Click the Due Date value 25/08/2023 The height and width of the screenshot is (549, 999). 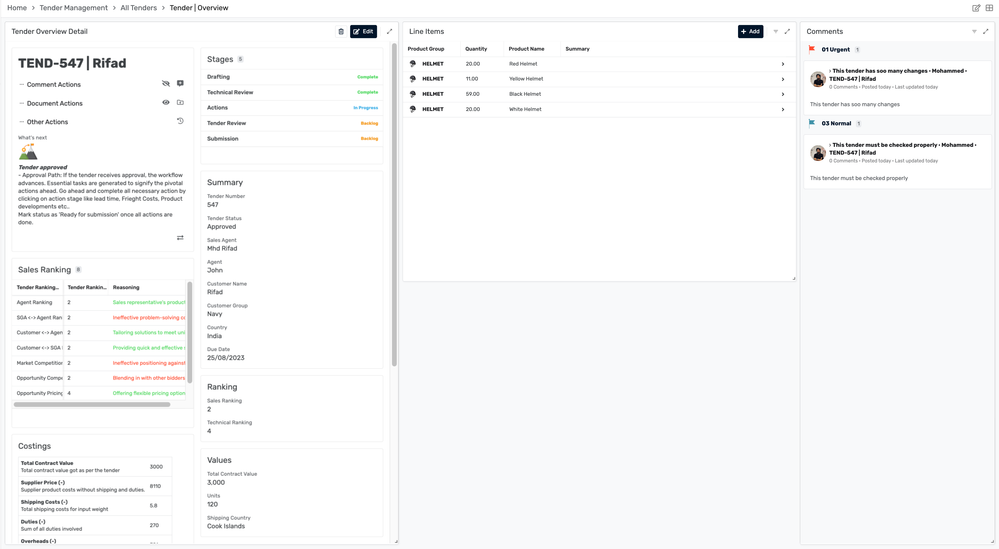tap(226, 358)
